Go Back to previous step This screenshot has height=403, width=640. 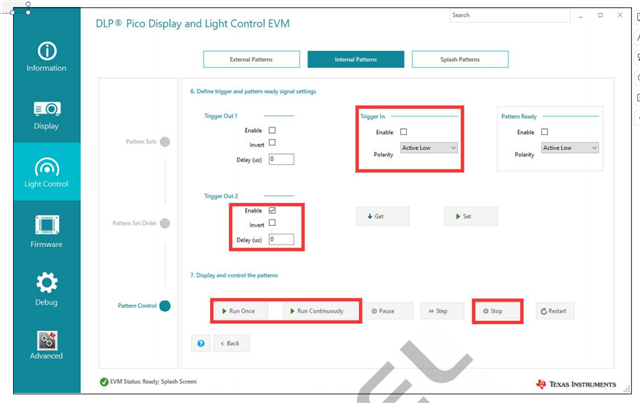pos(231,343)
